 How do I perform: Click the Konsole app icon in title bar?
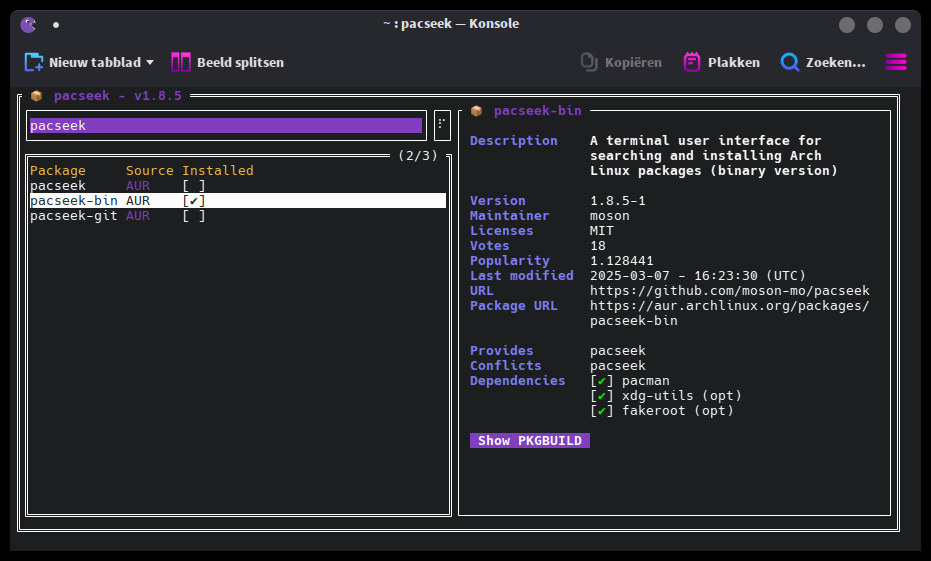coord(28,24)
